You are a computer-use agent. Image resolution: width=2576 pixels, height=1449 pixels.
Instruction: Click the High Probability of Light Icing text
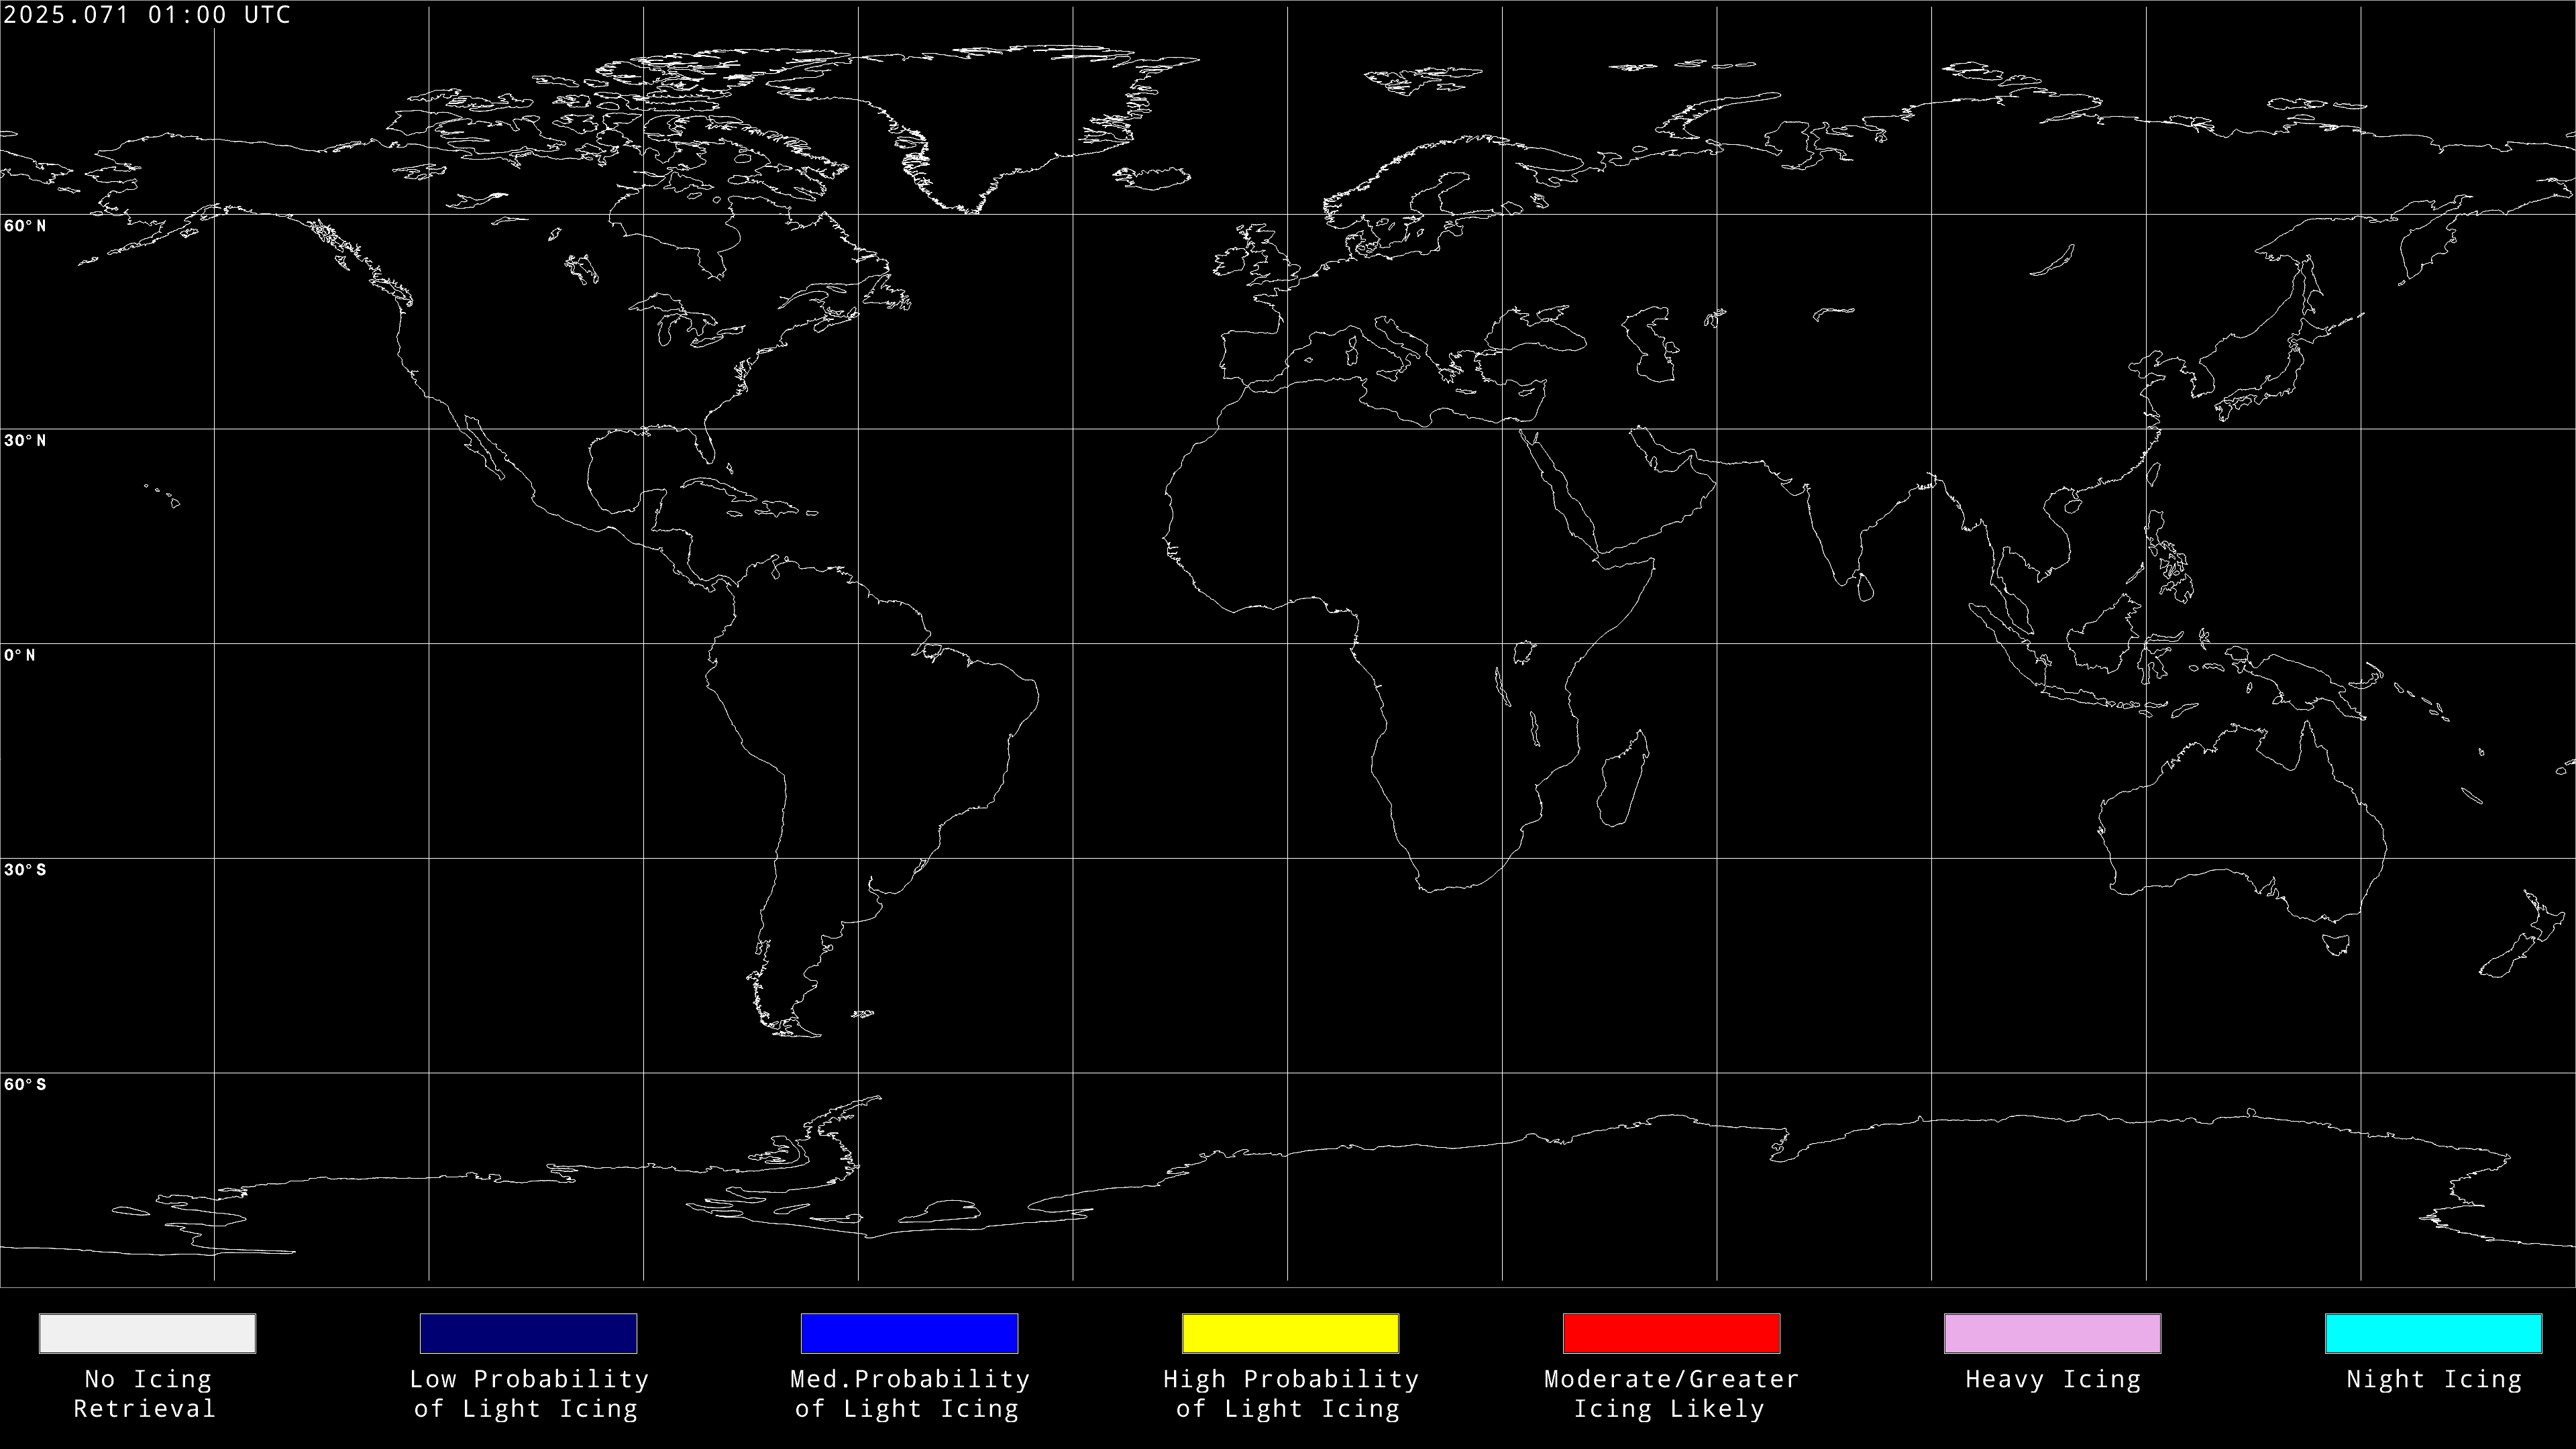click(1291, 1394)
